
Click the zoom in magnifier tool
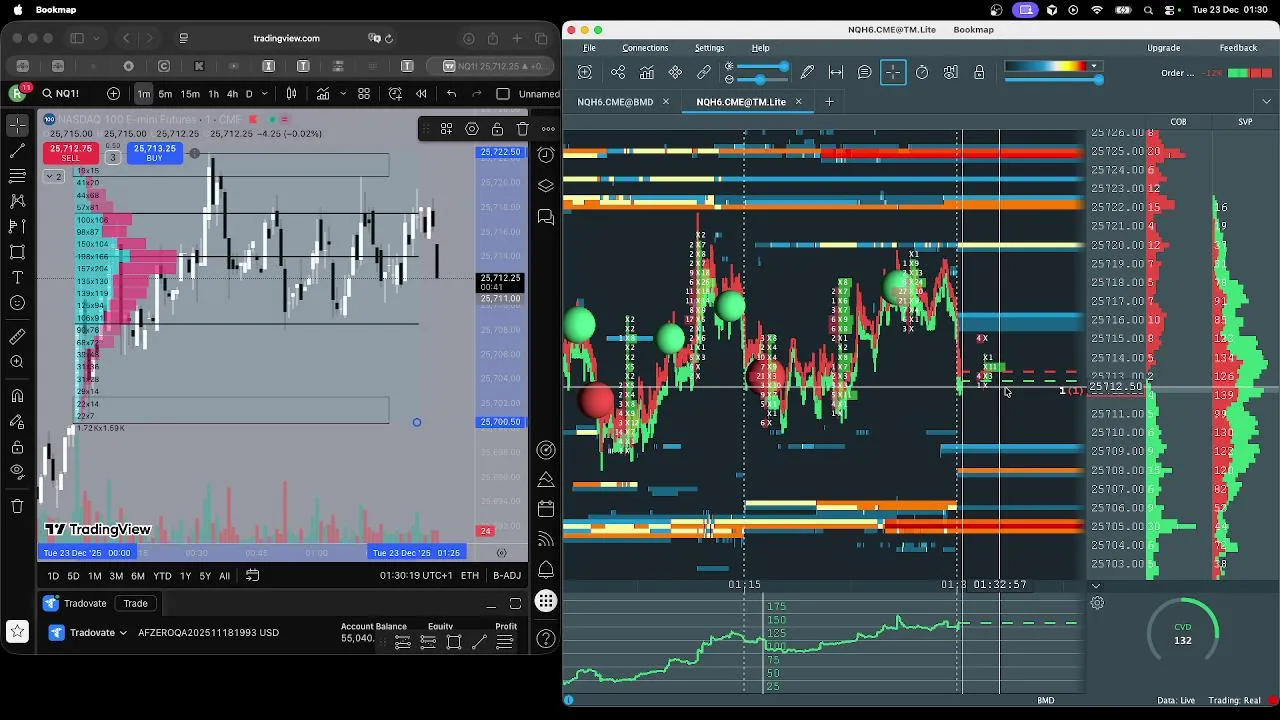point(17,362)
